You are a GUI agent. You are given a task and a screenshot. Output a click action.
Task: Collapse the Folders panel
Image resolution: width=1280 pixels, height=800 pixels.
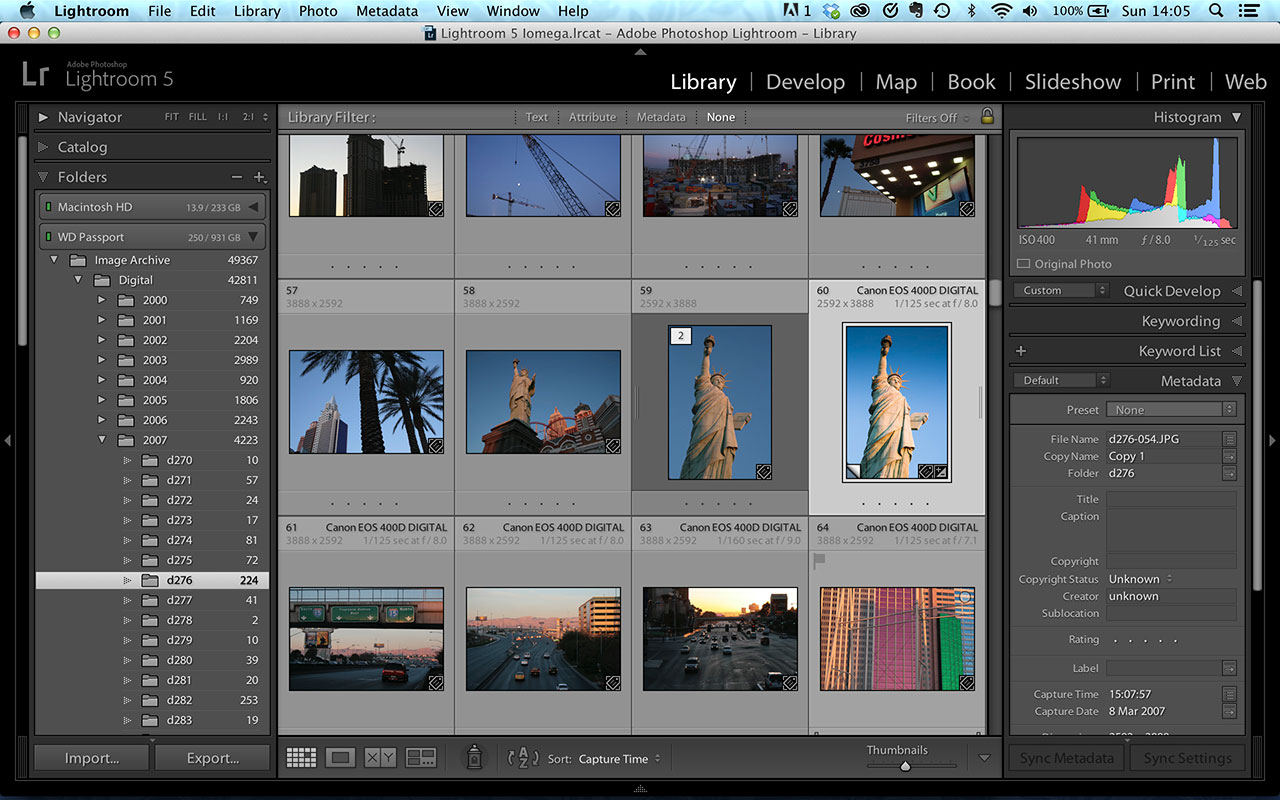(43, 177)
